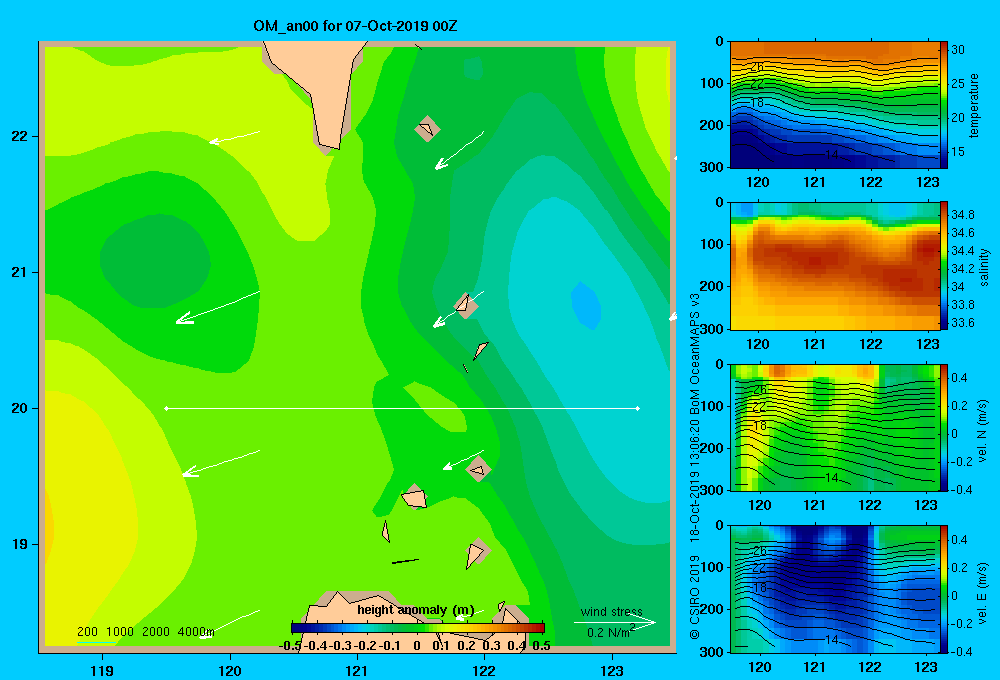Click the temperature color scale bar
Image resolution: width=1000 pixels, height=680 pixels.
tap(944, 105)
